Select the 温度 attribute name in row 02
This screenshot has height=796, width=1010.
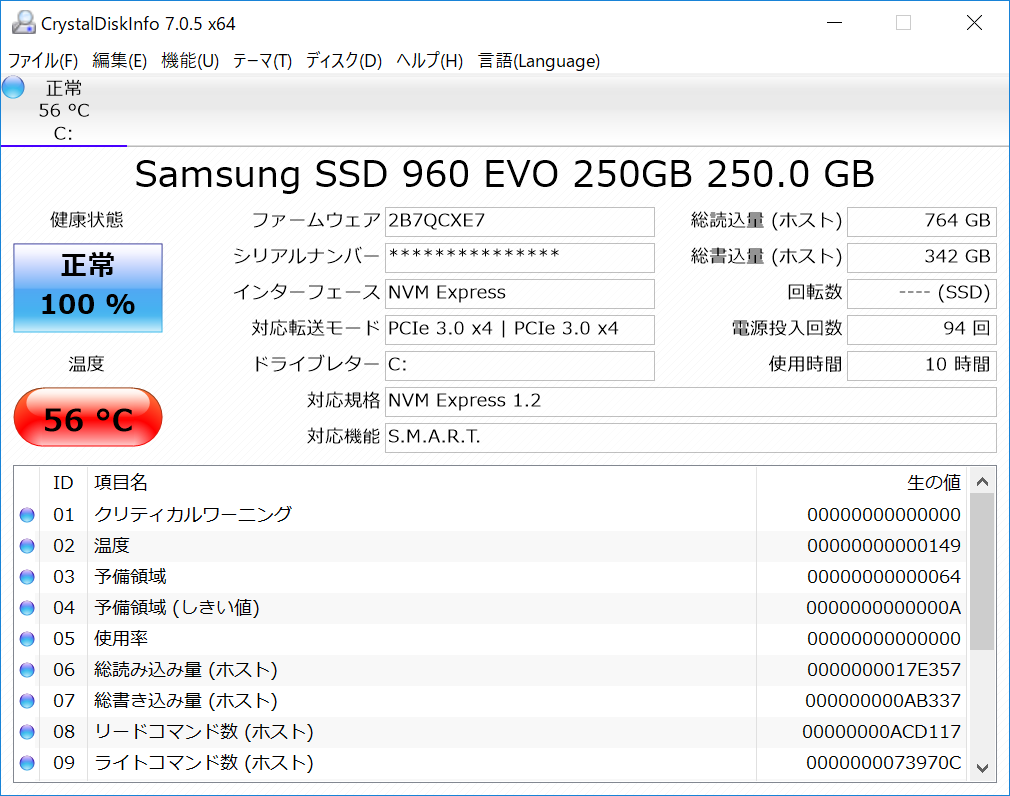[x=111, y=546]
